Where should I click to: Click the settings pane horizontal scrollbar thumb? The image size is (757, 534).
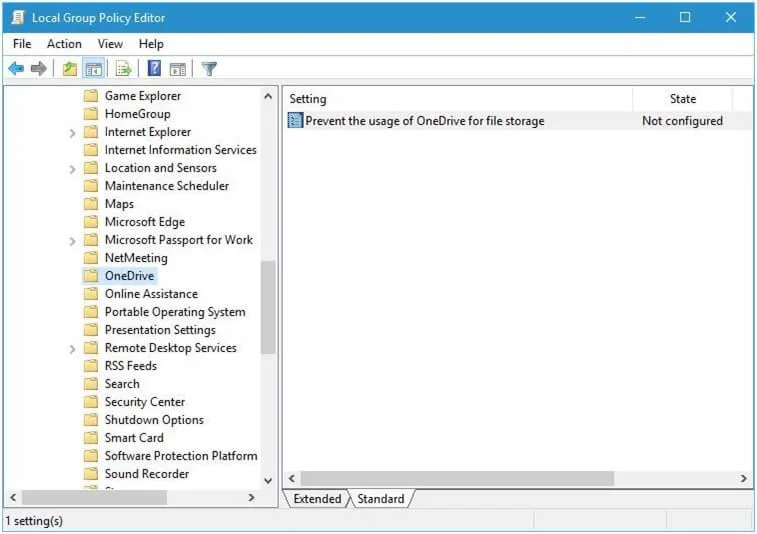click(457, 478)
